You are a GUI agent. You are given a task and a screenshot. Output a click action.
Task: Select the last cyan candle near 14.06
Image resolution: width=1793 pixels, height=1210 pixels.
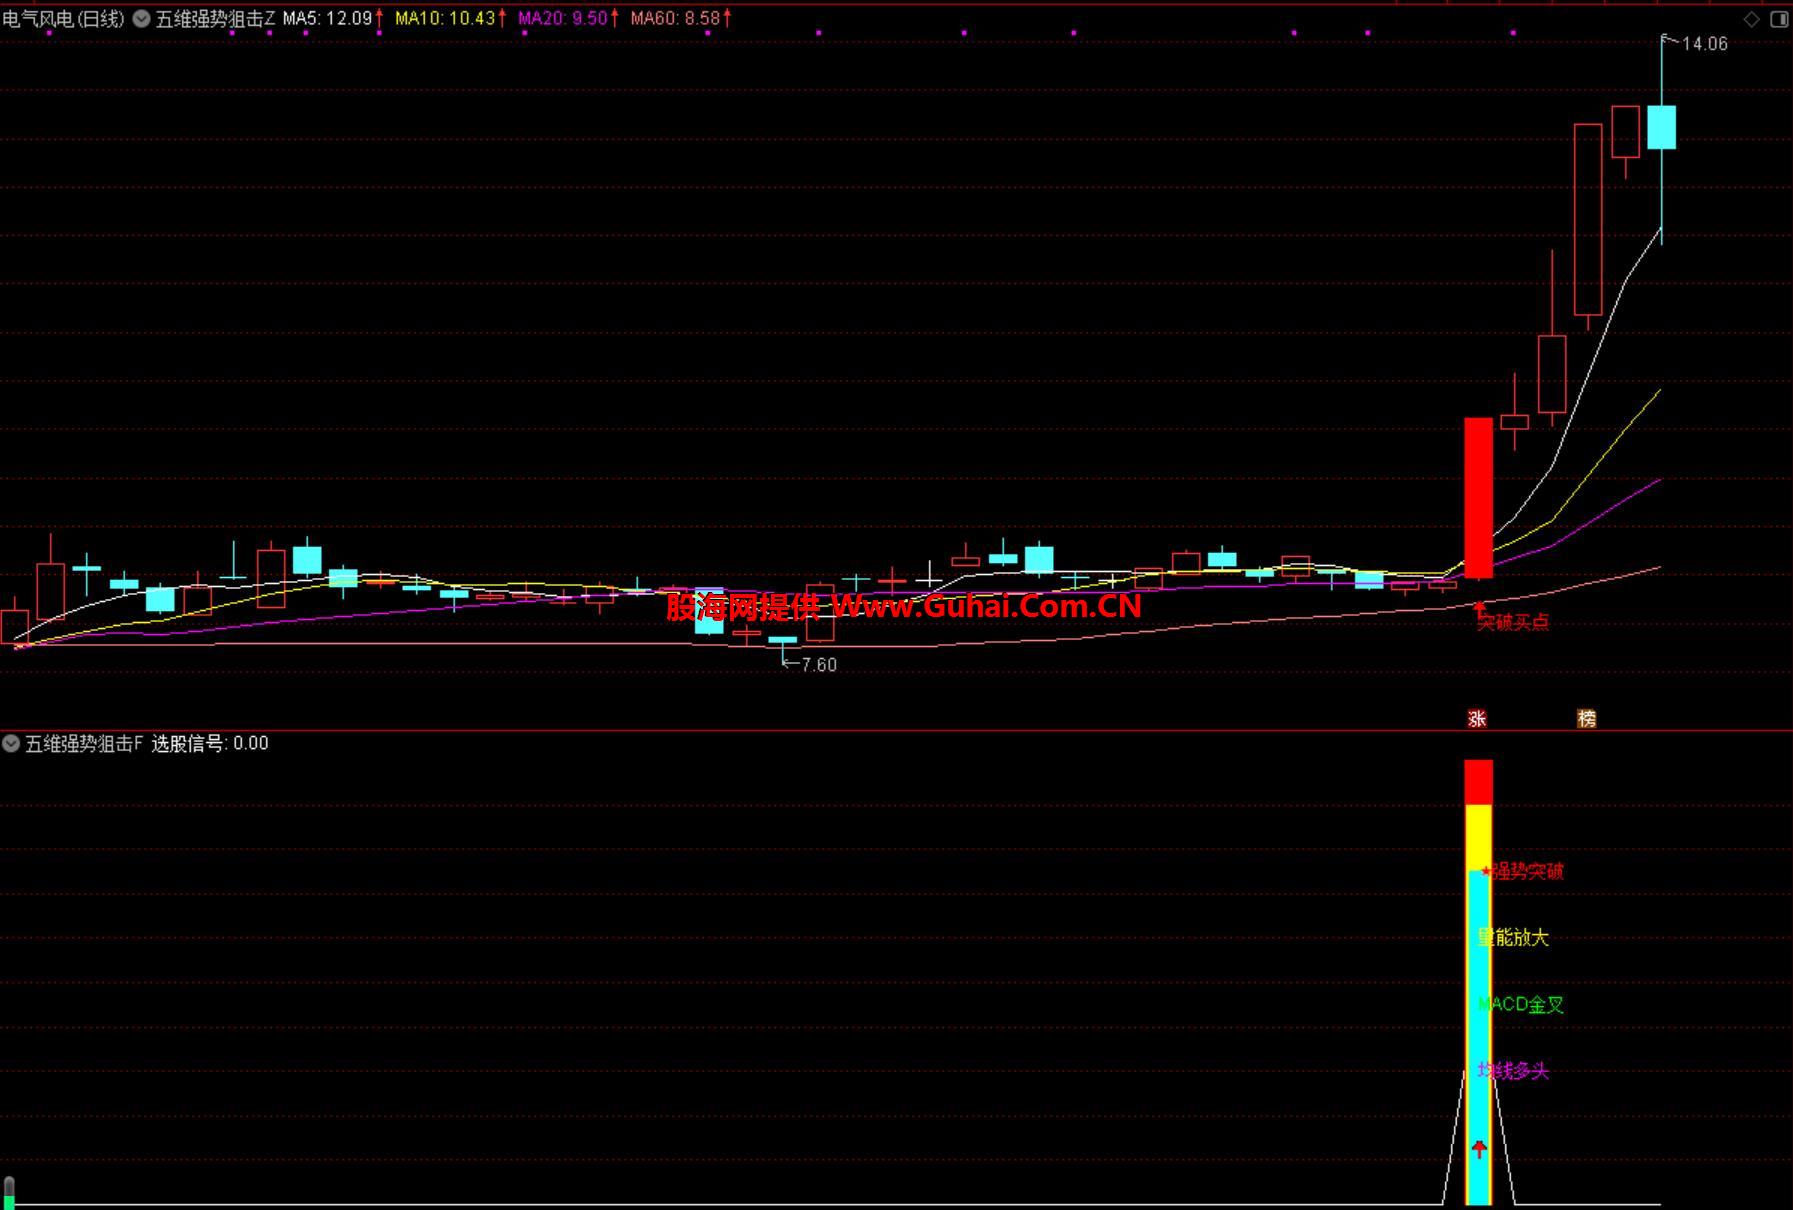point(1661,127)
